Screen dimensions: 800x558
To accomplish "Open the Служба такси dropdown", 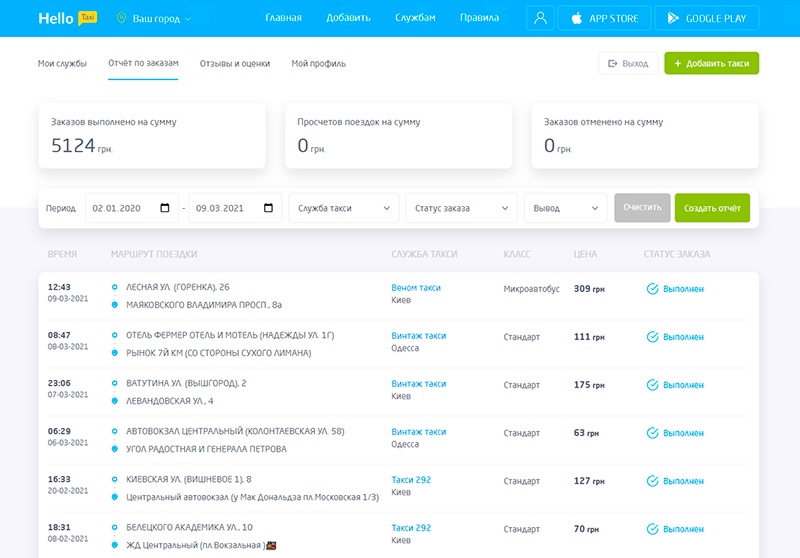I will click(344, 208).
